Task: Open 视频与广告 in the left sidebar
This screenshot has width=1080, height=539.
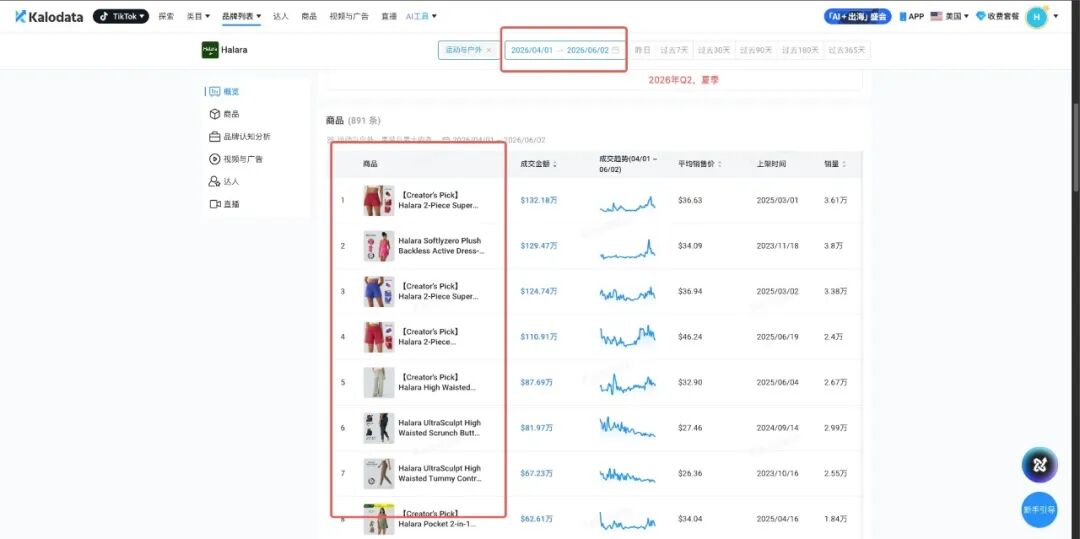Action: point(236,159)
